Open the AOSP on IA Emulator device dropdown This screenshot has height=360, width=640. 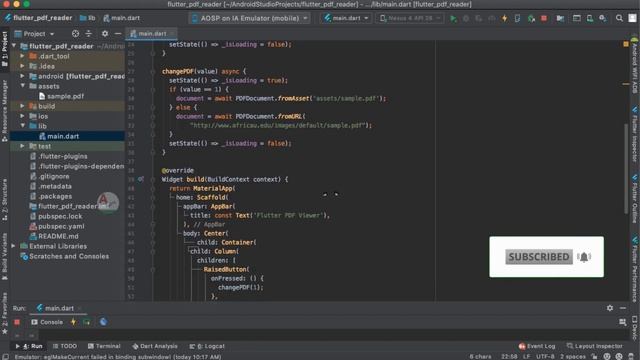tap(250, 18)
